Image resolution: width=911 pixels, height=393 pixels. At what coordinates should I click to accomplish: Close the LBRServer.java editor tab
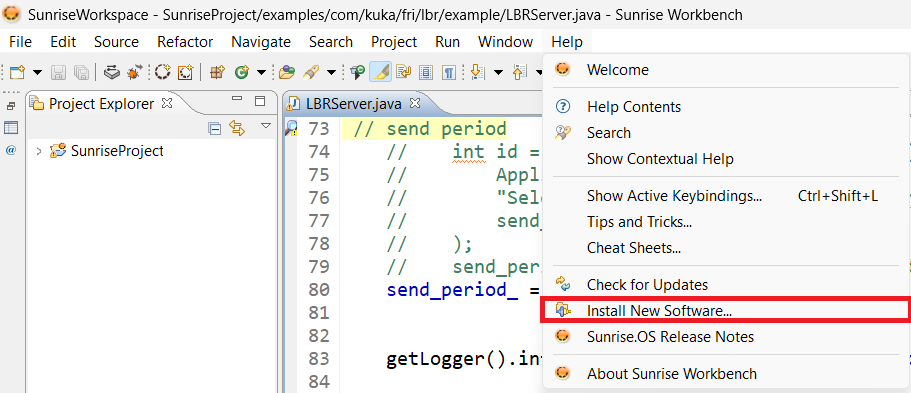pyautogui.click(x=414, y=103)
